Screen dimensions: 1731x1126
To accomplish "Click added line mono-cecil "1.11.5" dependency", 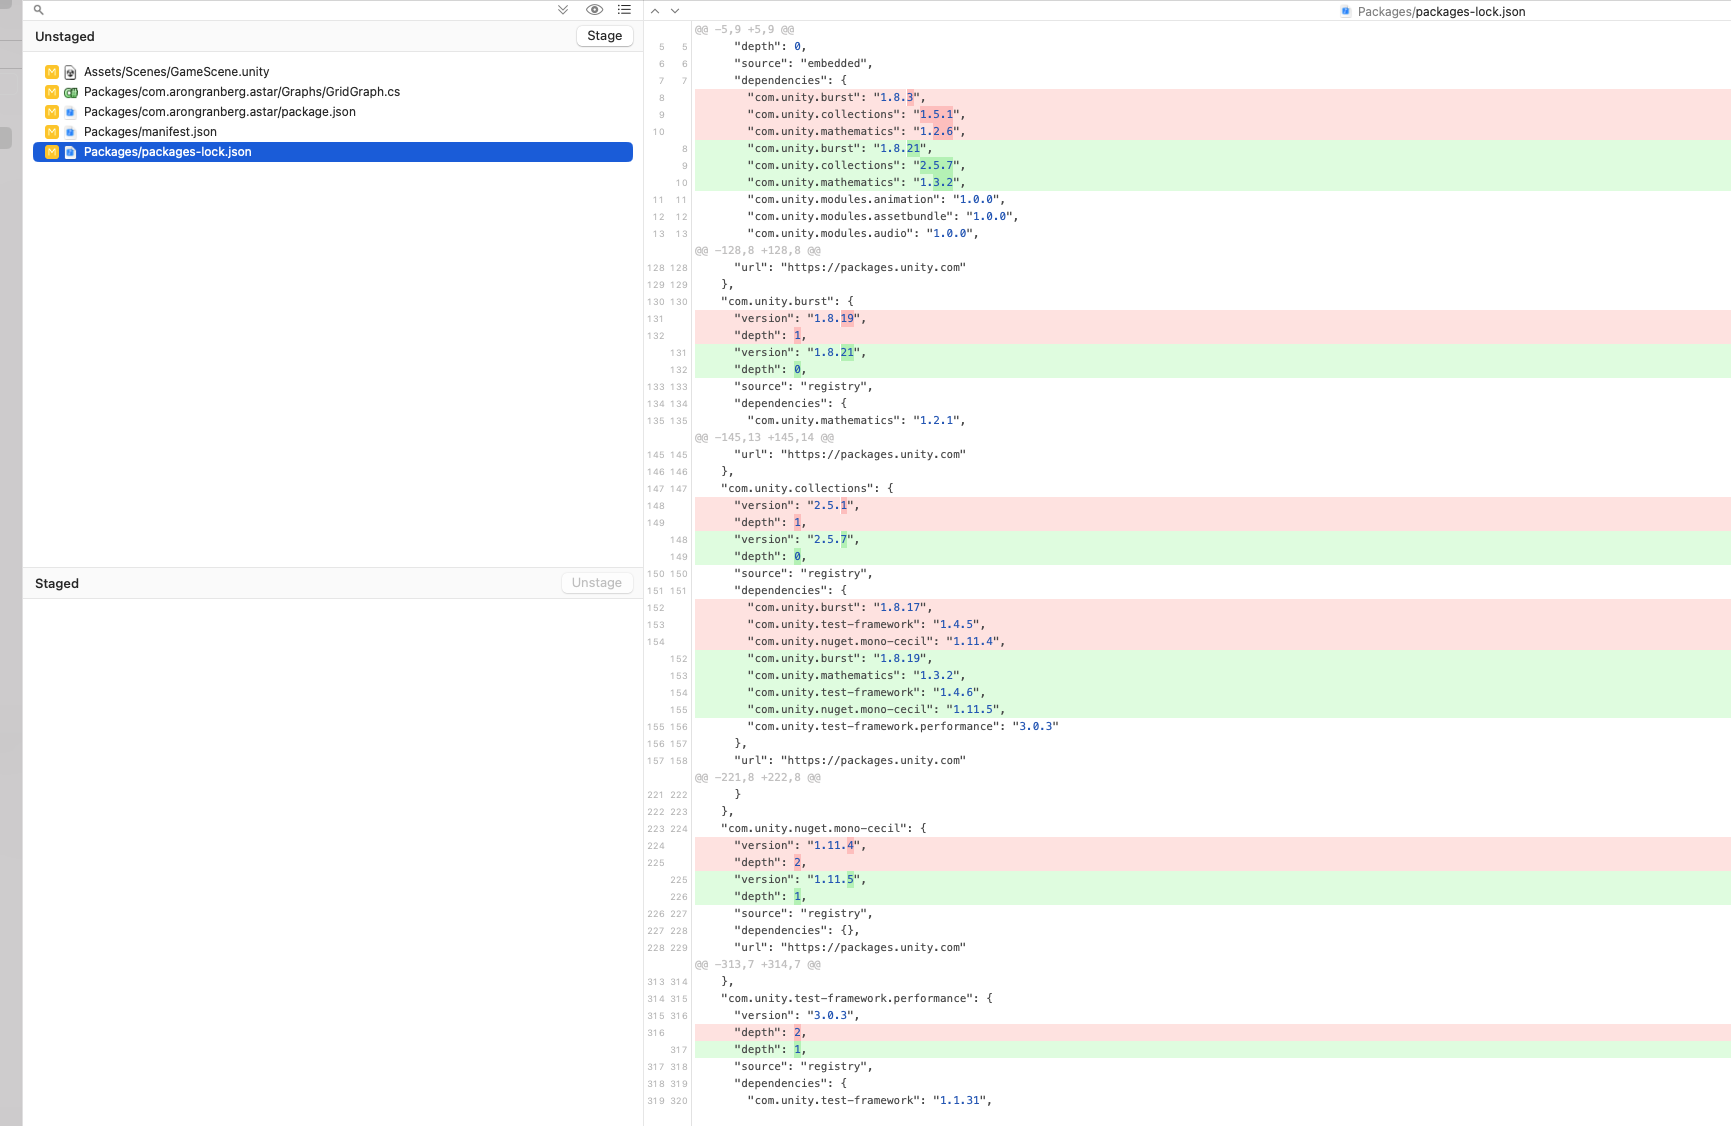I will point(1212,710).
